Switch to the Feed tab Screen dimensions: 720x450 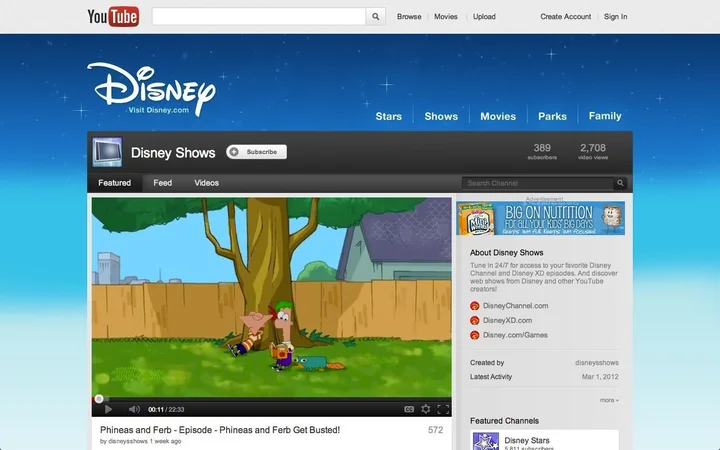pos(163,183)
